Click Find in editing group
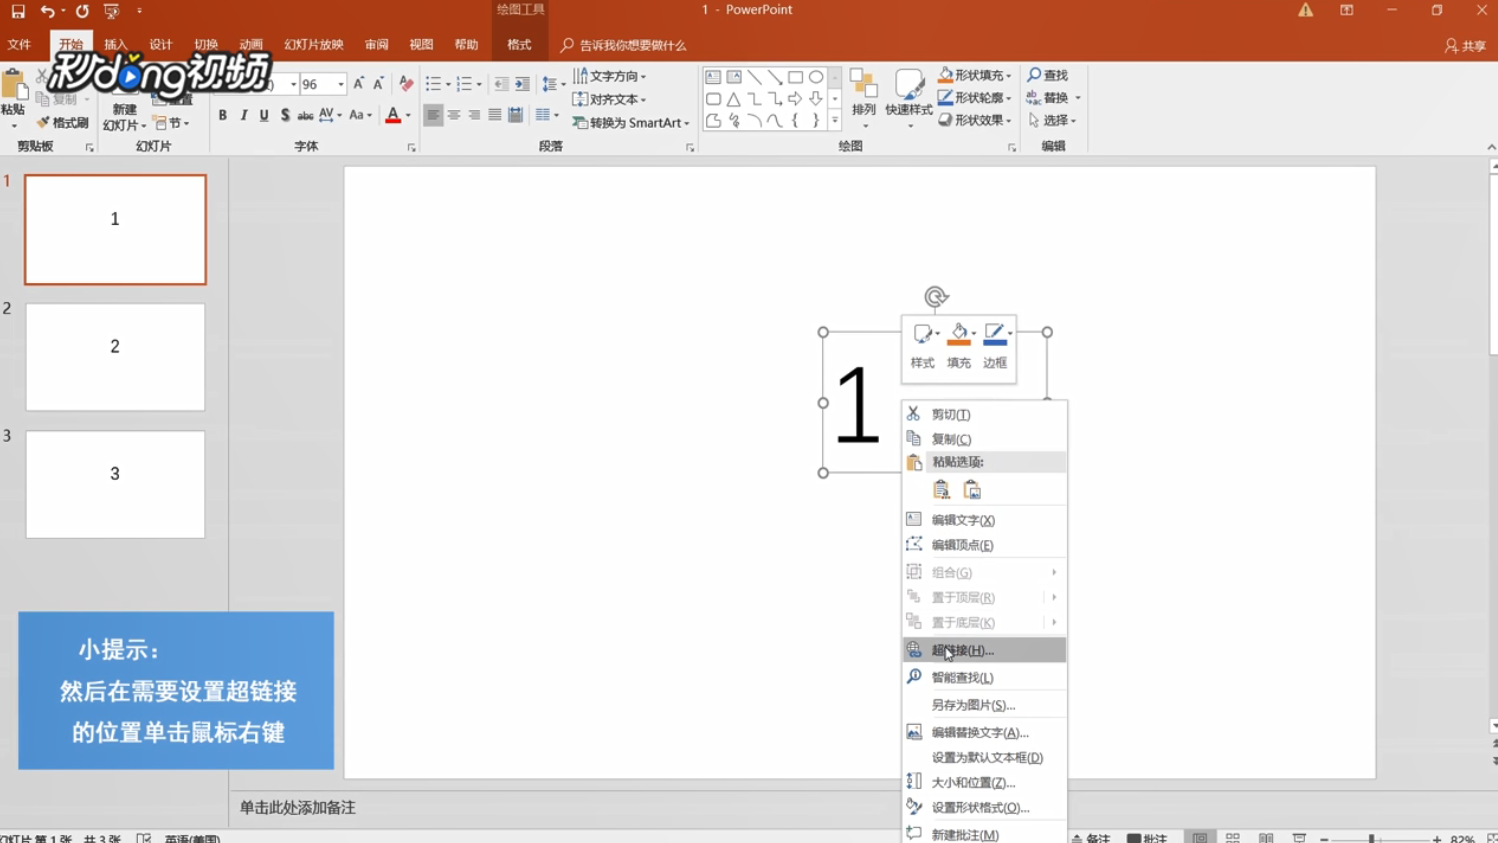The image size is (1498, 843). click(1048, 75)
